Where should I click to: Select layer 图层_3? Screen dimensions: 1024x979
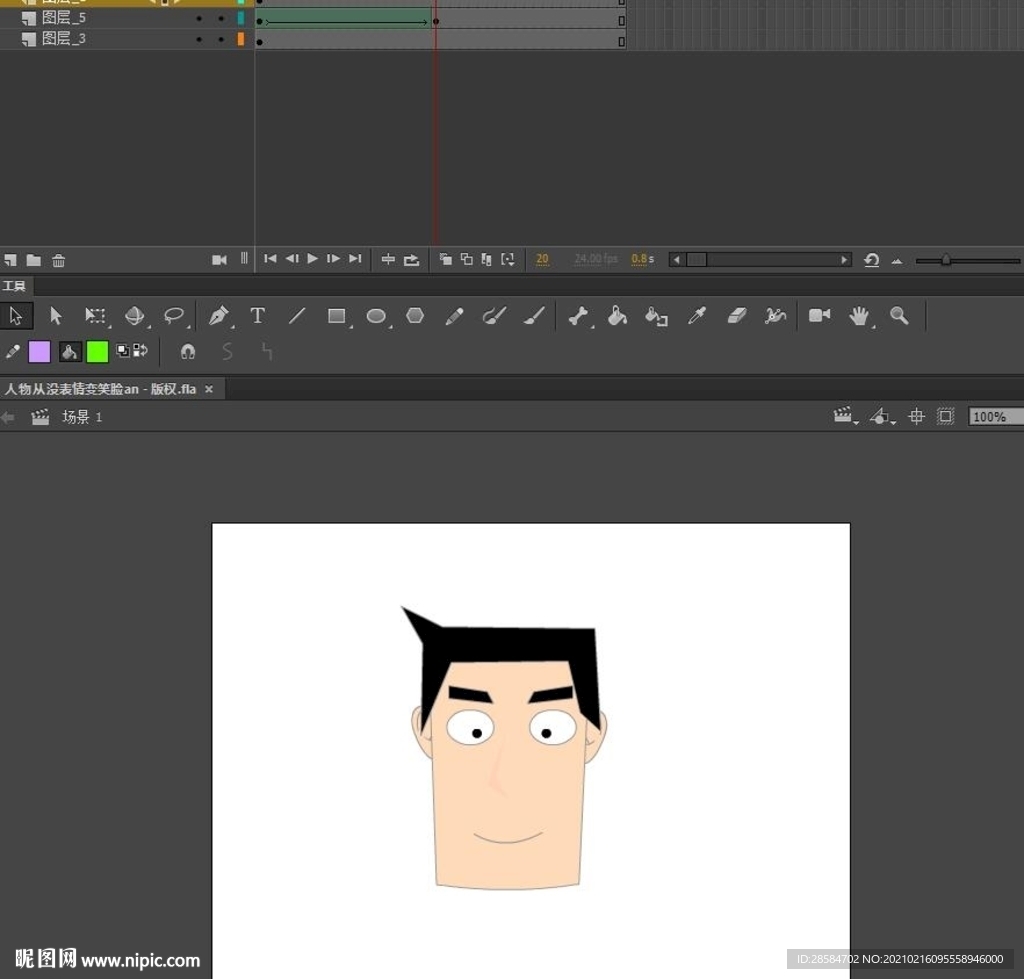63,39
